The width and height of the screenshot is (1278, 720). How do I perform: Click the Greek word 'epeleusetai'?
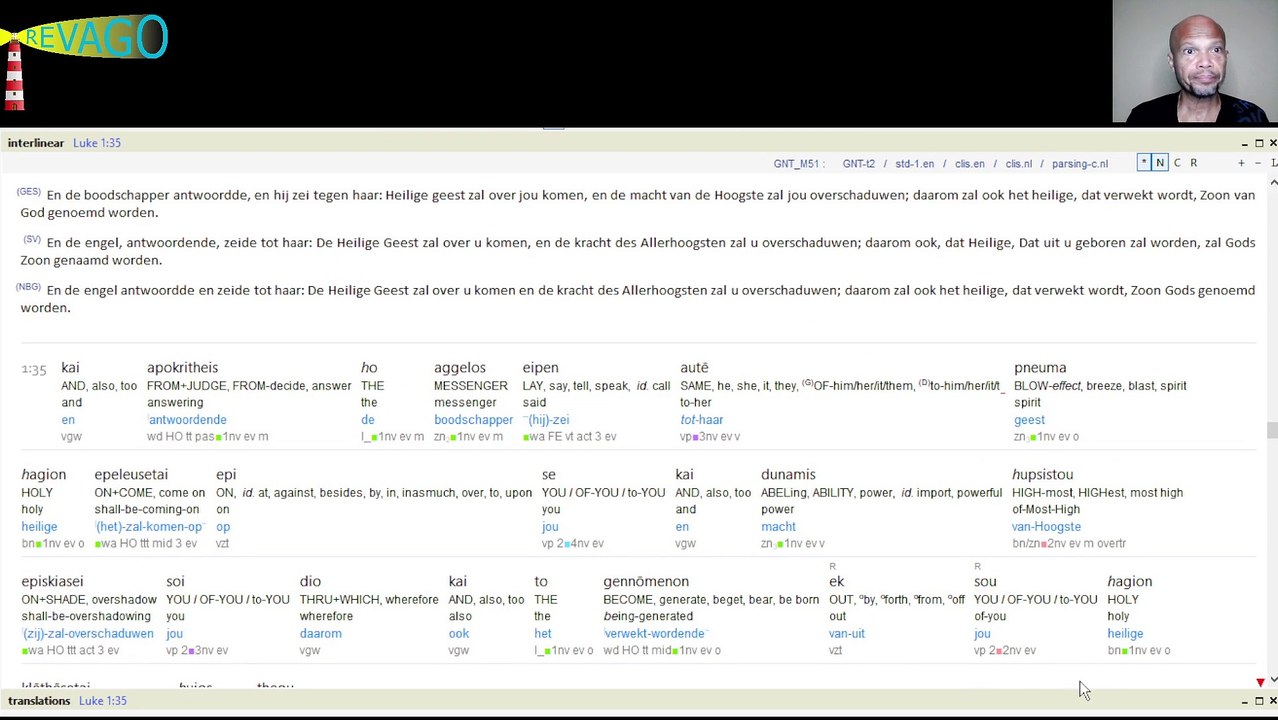[x=131, y=475]
